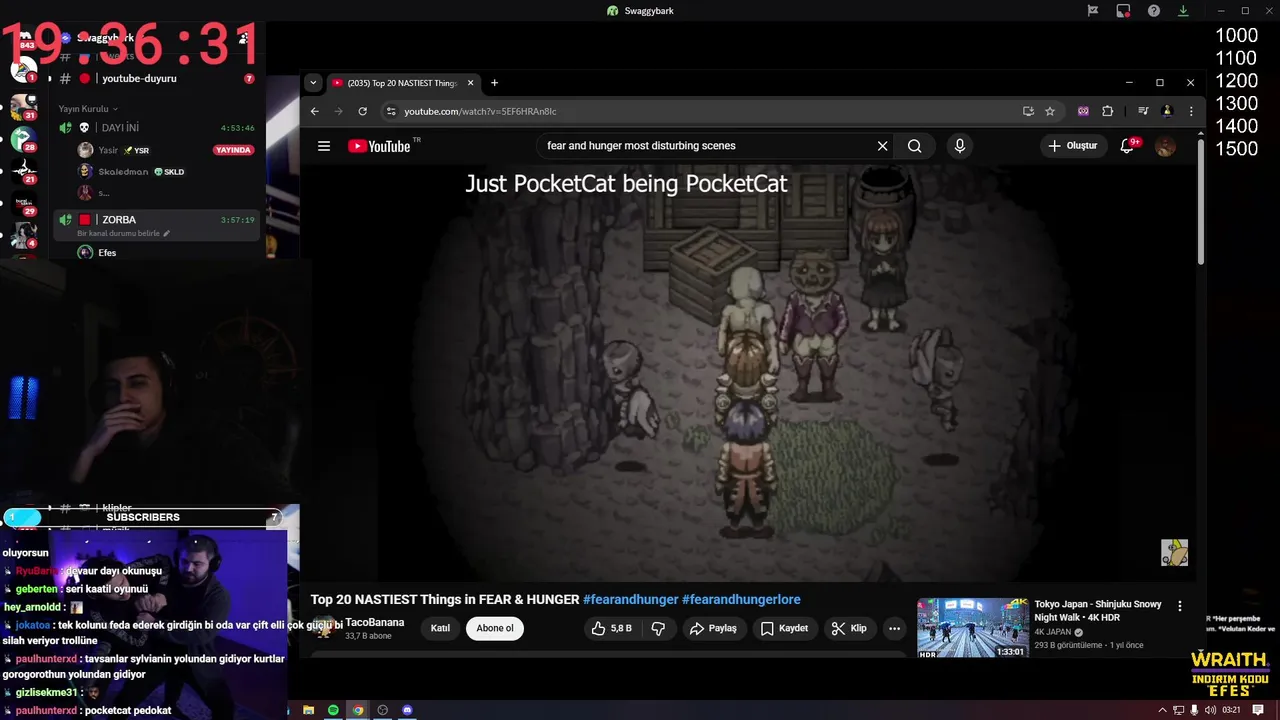Open the YouTube account avatar menu
Image resolution: width=1280 pixels, height=720 pixels.
tap(1165, 146)
